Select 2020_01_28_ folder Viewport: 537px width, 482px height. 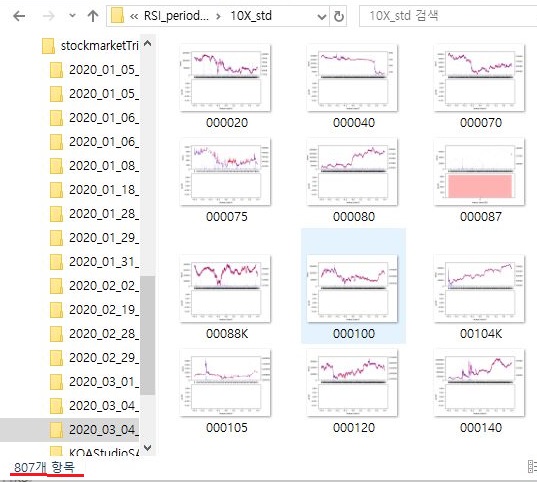pos(94,214)
